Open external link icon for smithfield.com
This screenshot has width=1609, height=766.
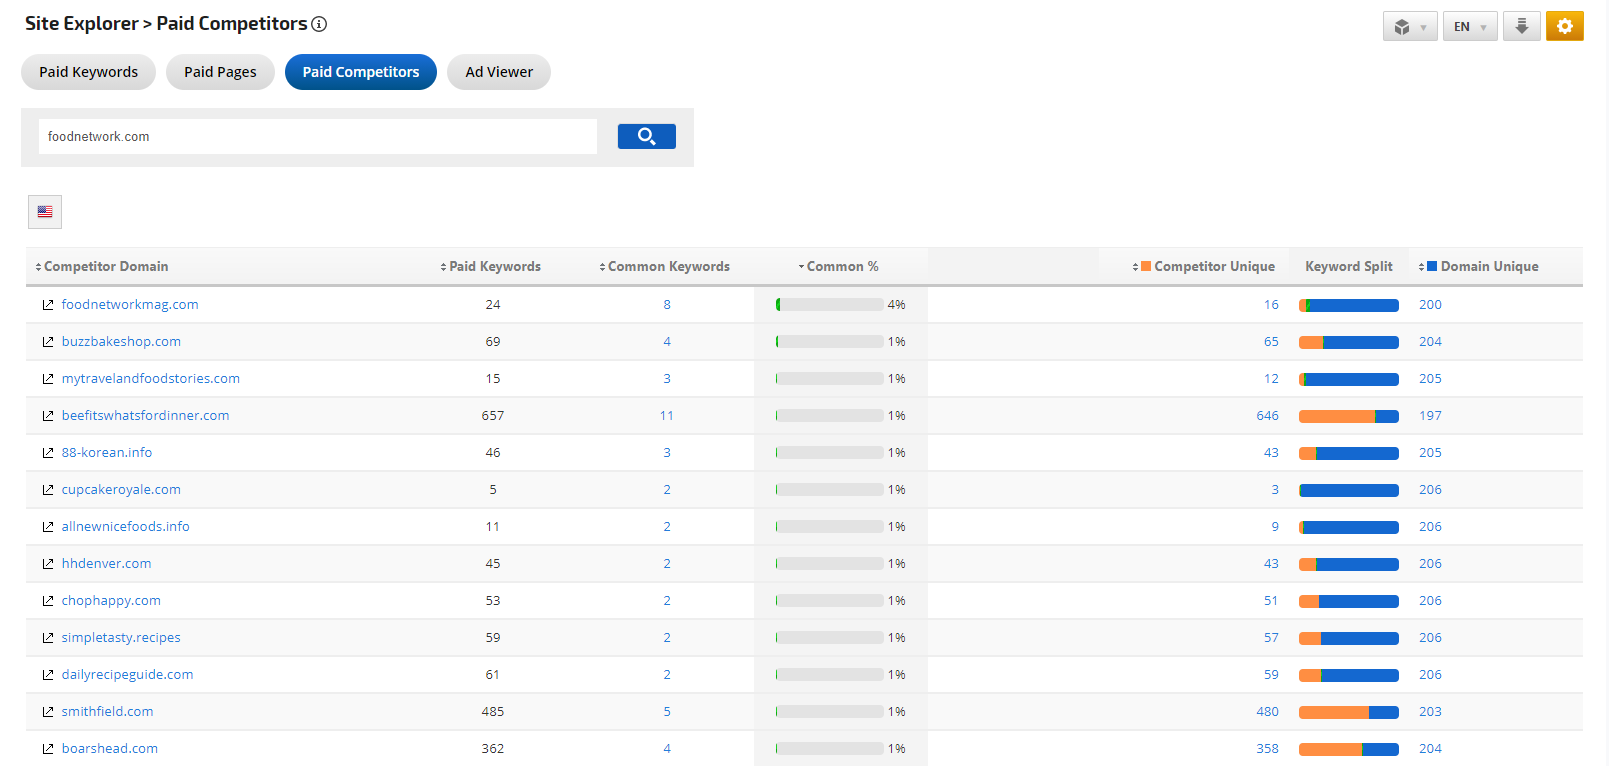(48, 712)
